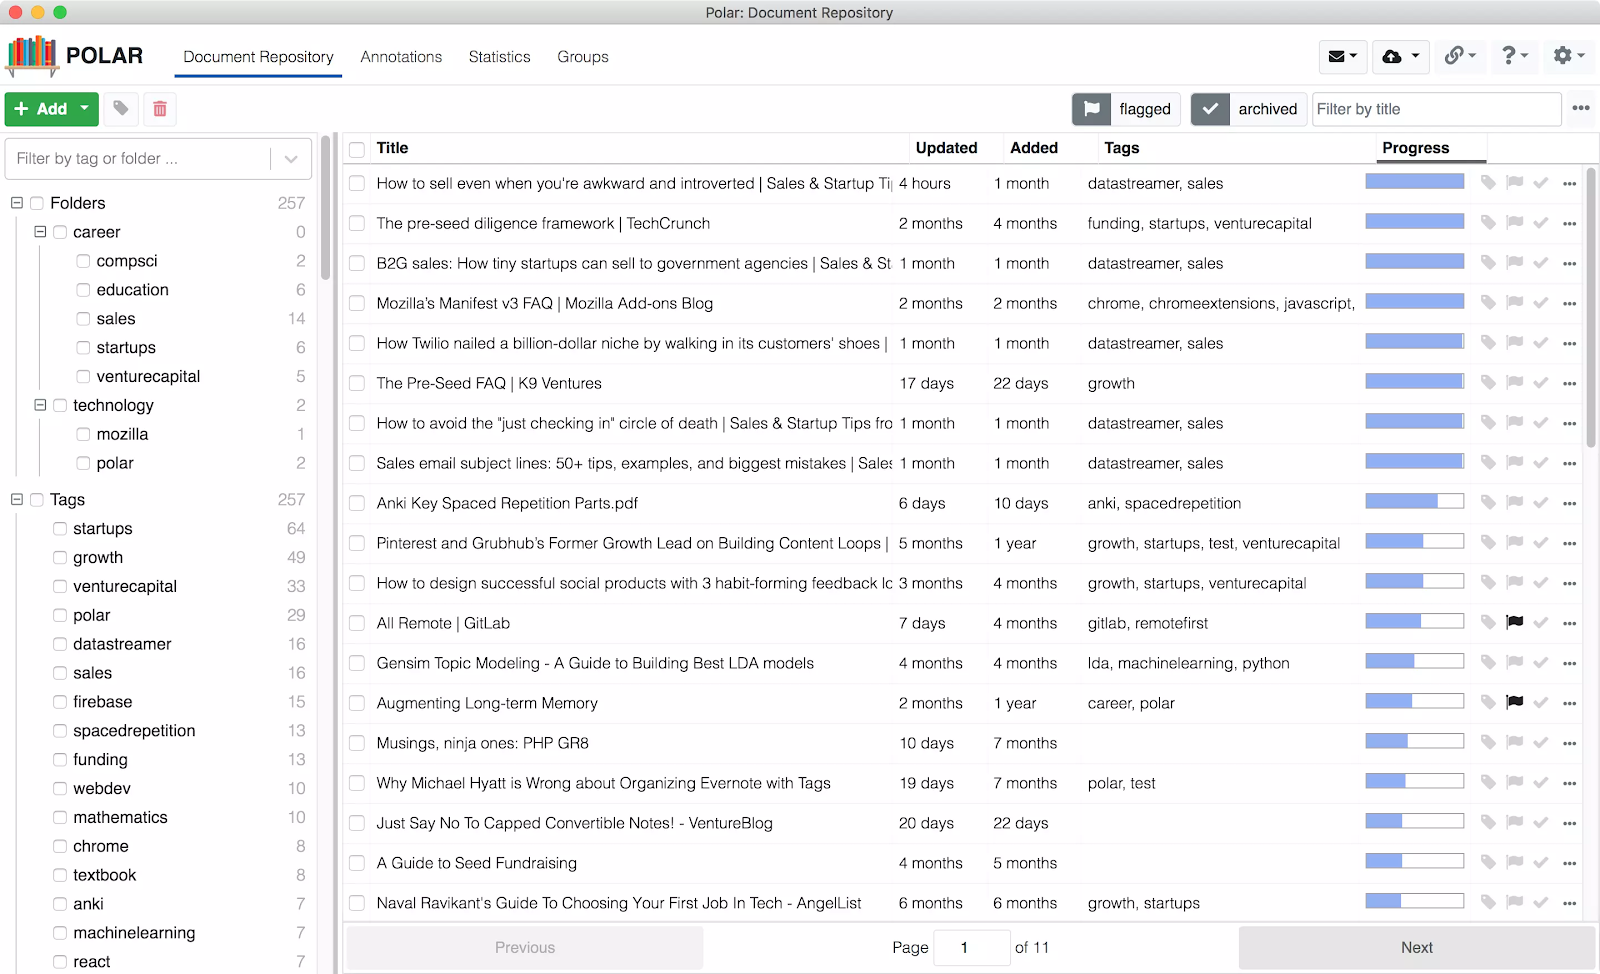
Task: Click the tag icon in the toolbar
Action: (x=121, y=108)
